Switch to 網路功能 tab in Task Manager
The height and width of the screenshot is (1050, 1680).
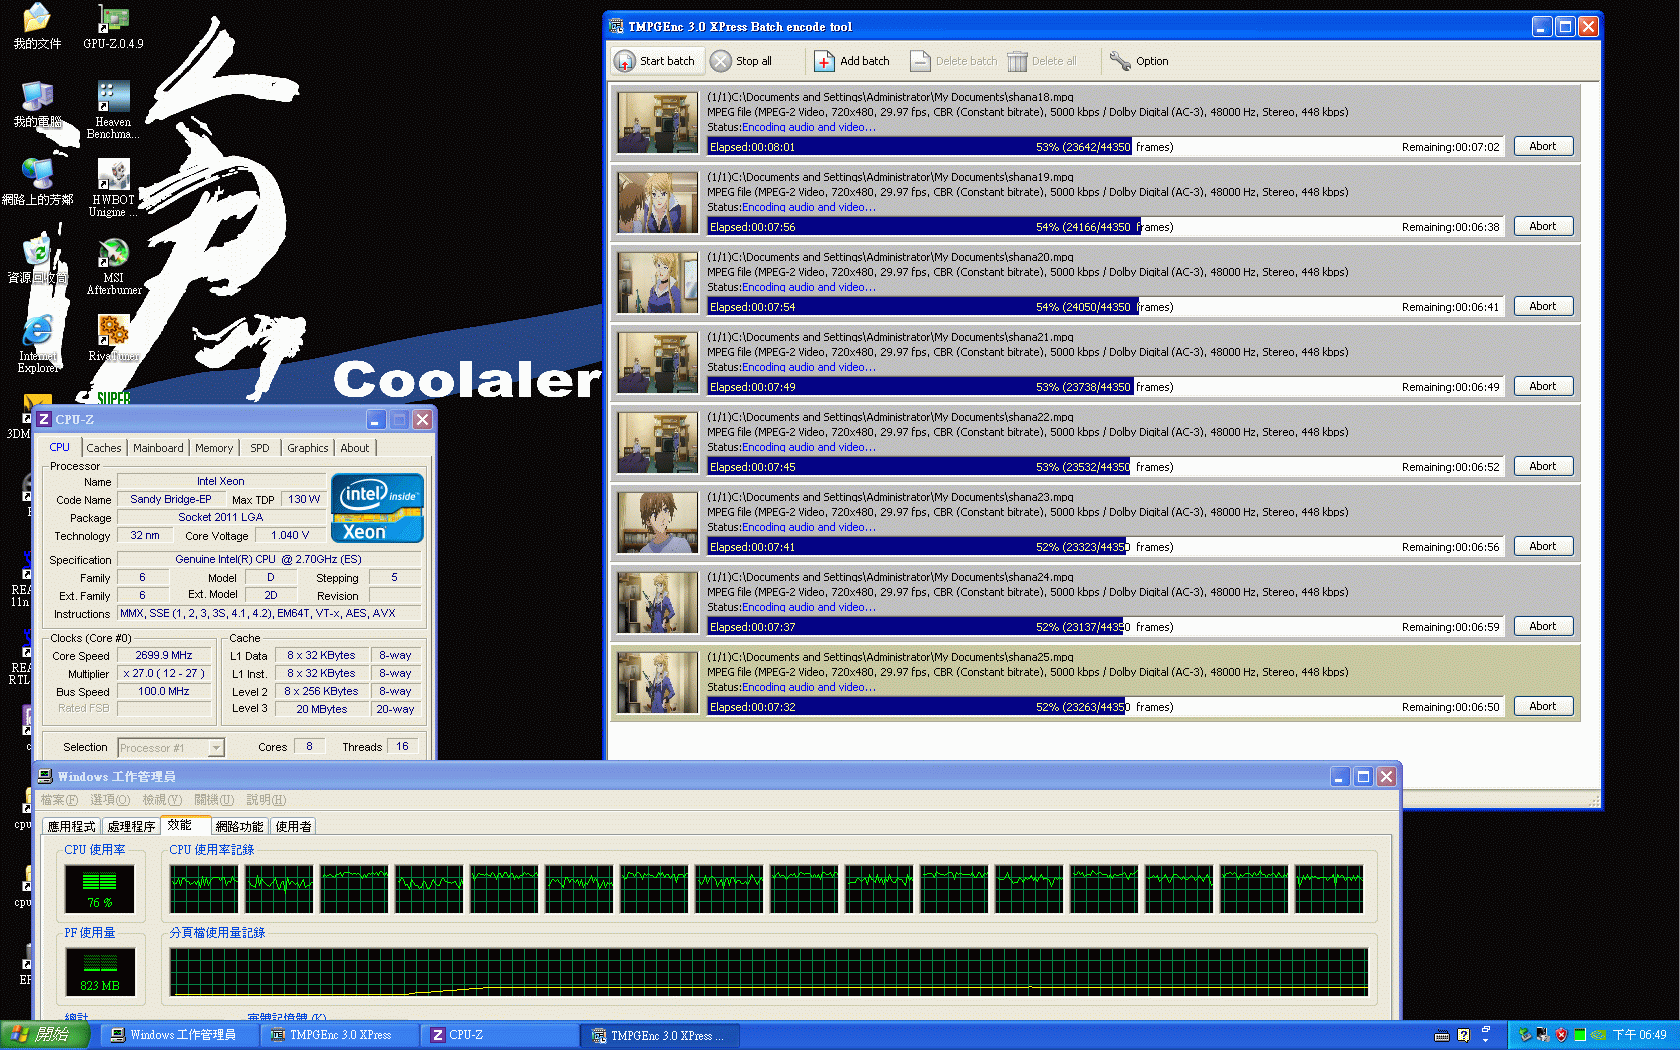click(240, 826)
